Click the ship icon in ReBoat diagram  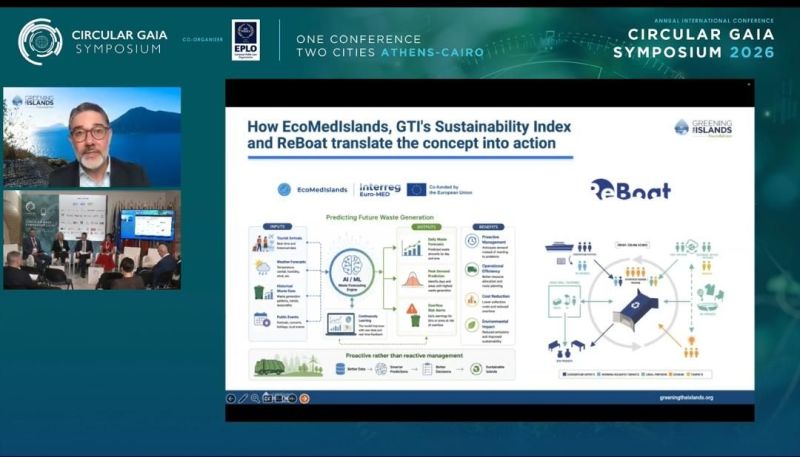click(559, 246)
